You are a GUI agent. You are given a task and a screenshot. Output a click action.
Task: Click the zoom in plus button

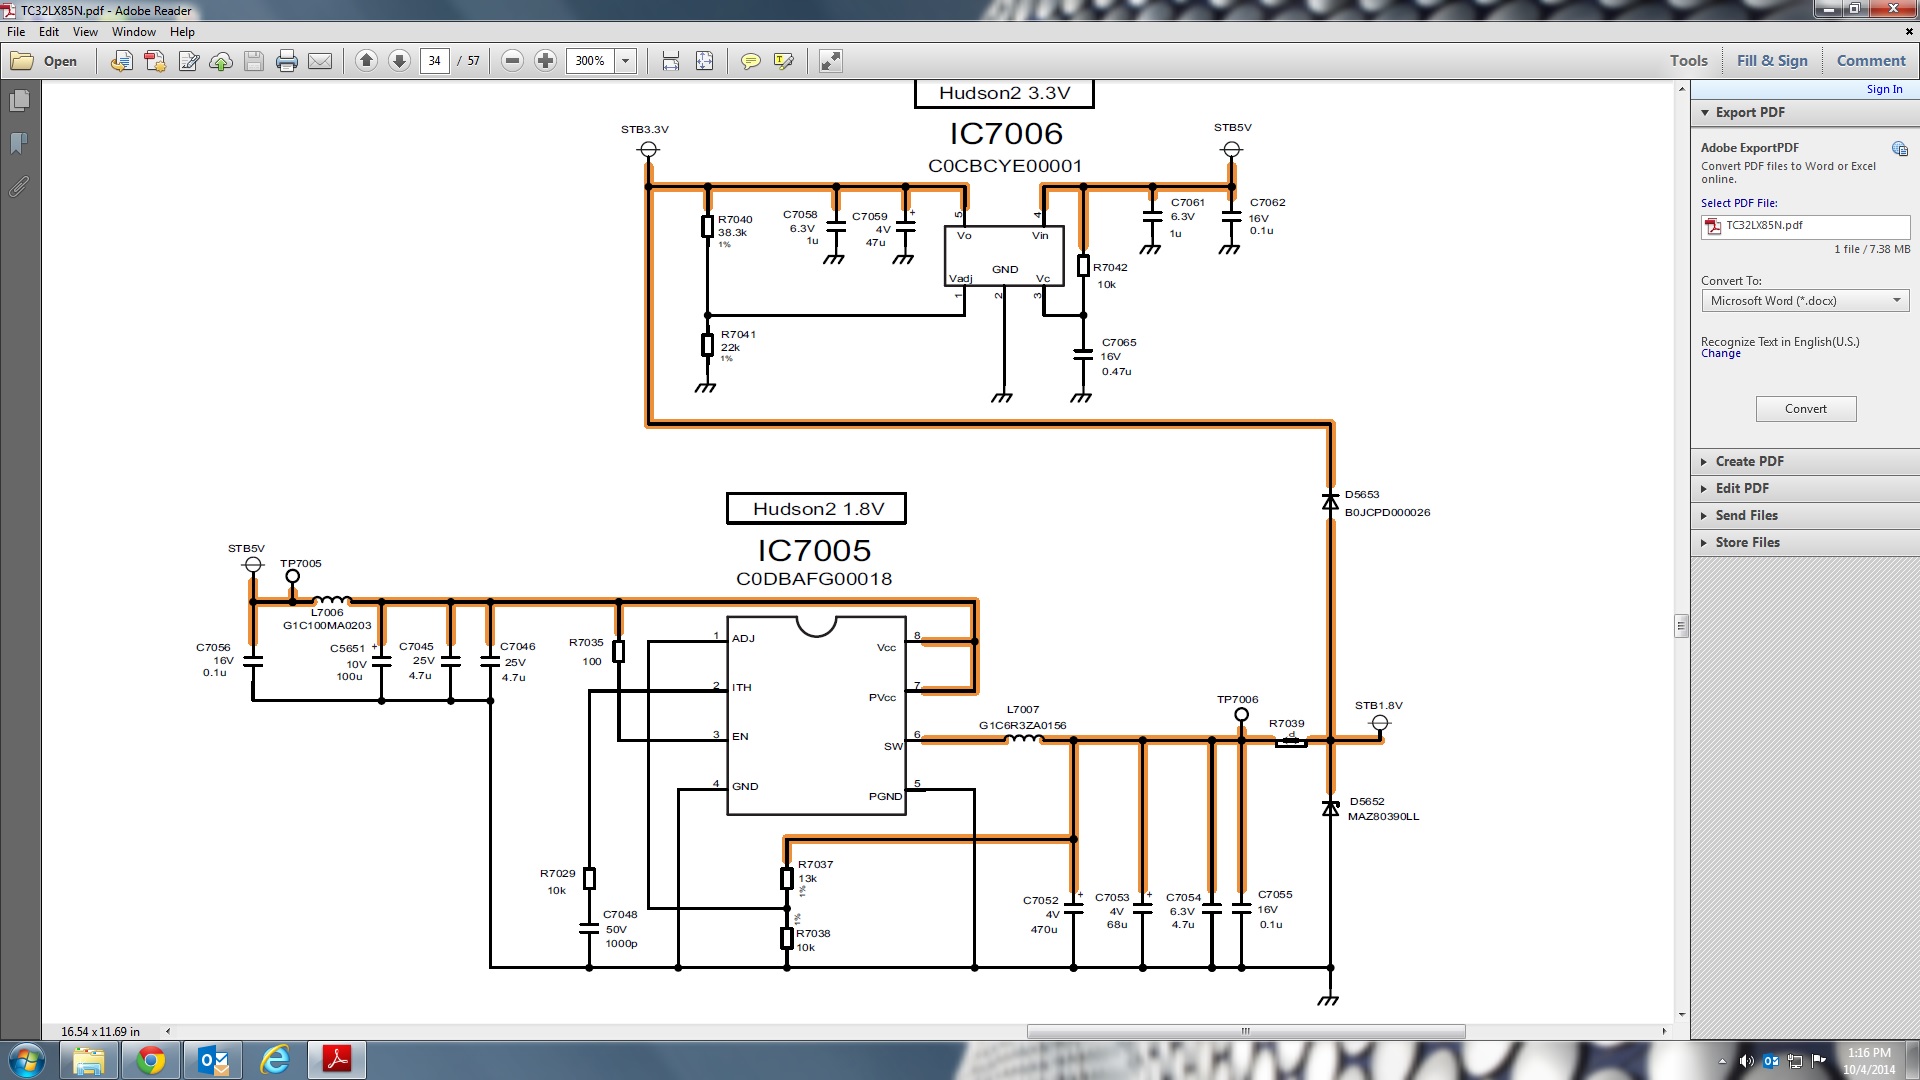[x=545, y=61]
